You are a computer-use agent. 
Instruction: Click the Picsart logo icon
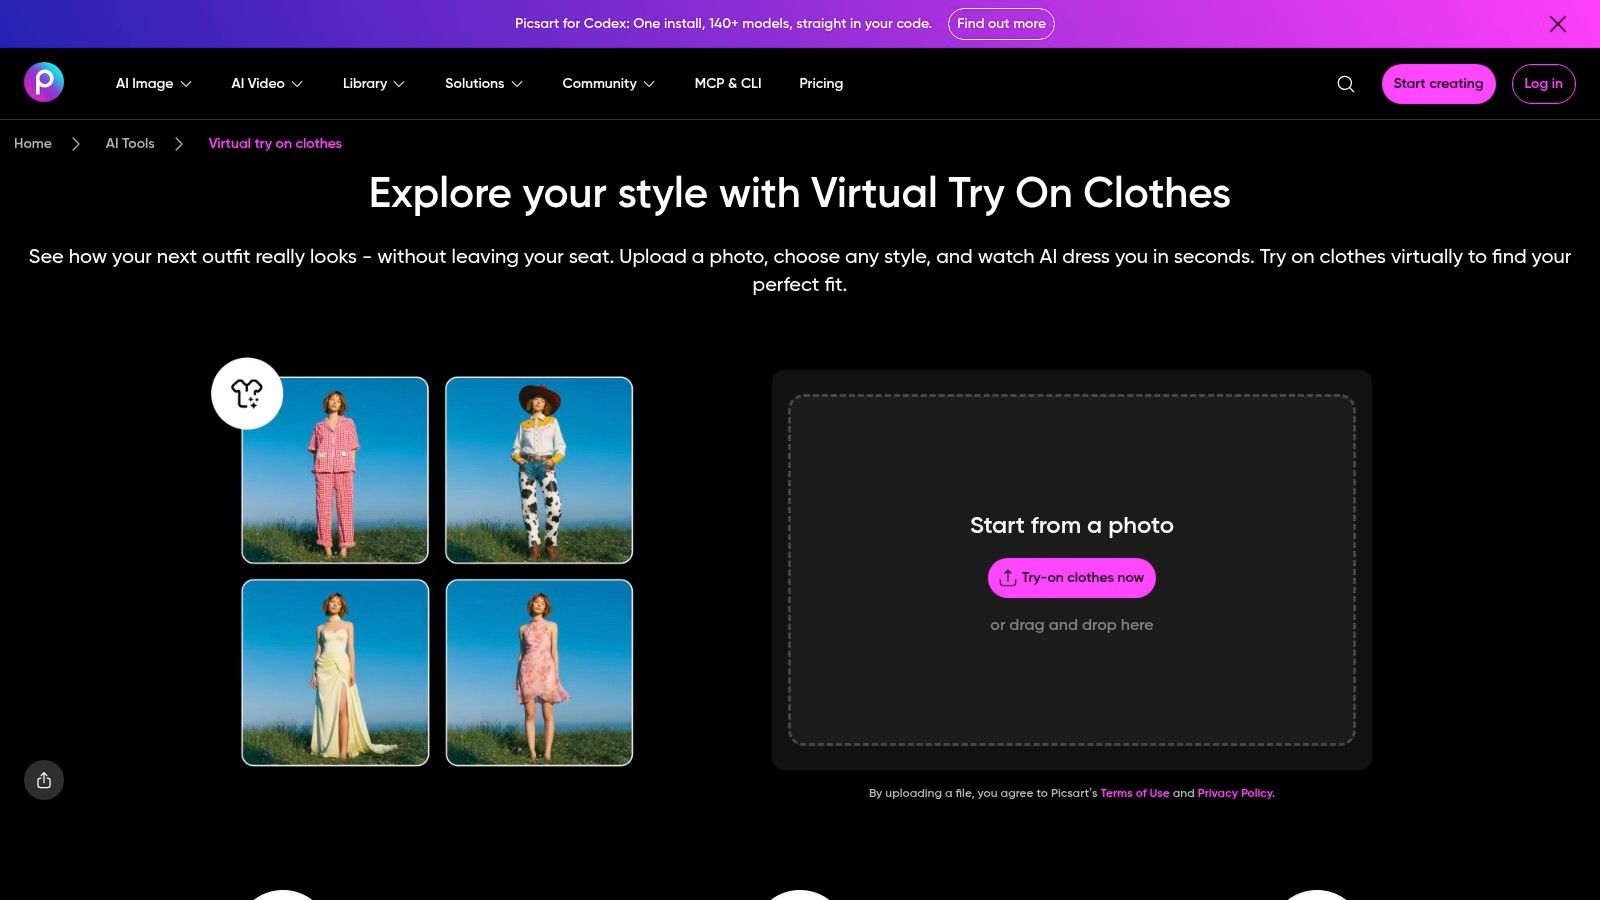[x=44, y=82]
